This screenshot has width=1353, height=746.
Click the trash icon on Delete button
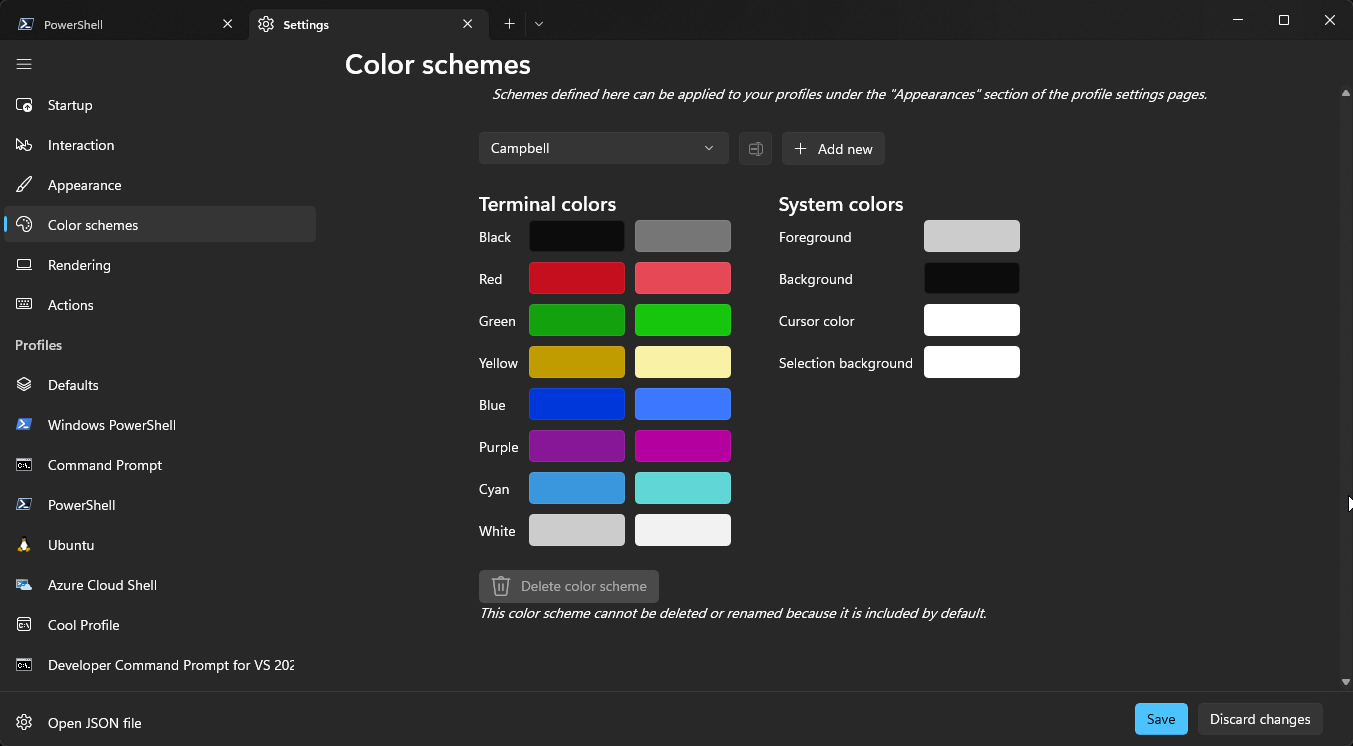point(501,586)
